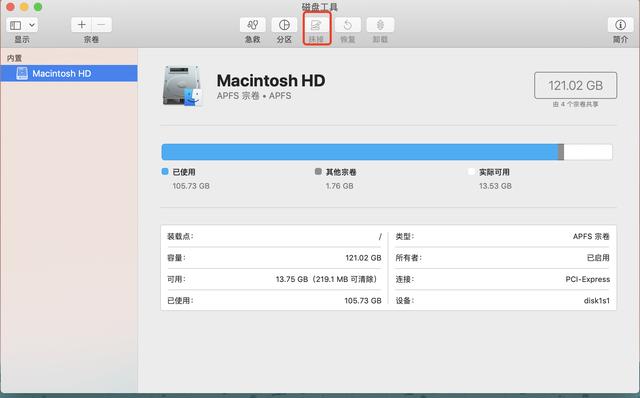The image size is (640, 398).
Task: Click the 实际可用 legend label
Action: [494, 172]
